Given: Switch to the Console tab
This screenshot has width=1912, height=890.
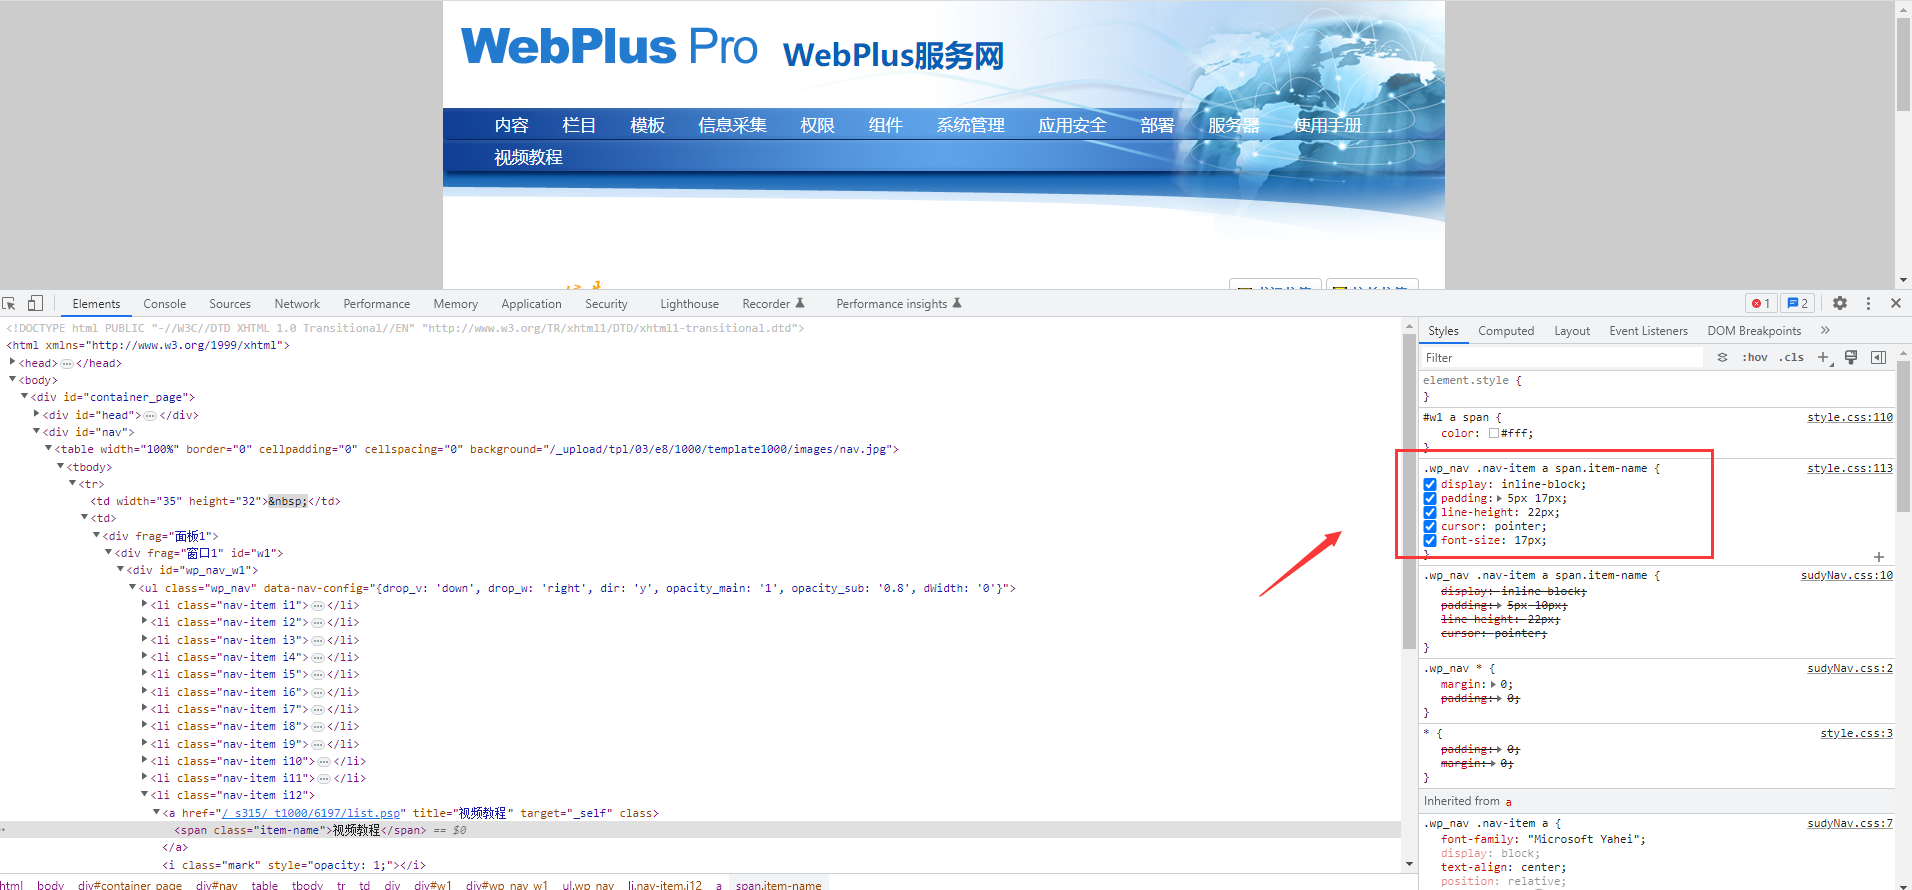Looking at the screenshot, I should (x=164, y=304).
